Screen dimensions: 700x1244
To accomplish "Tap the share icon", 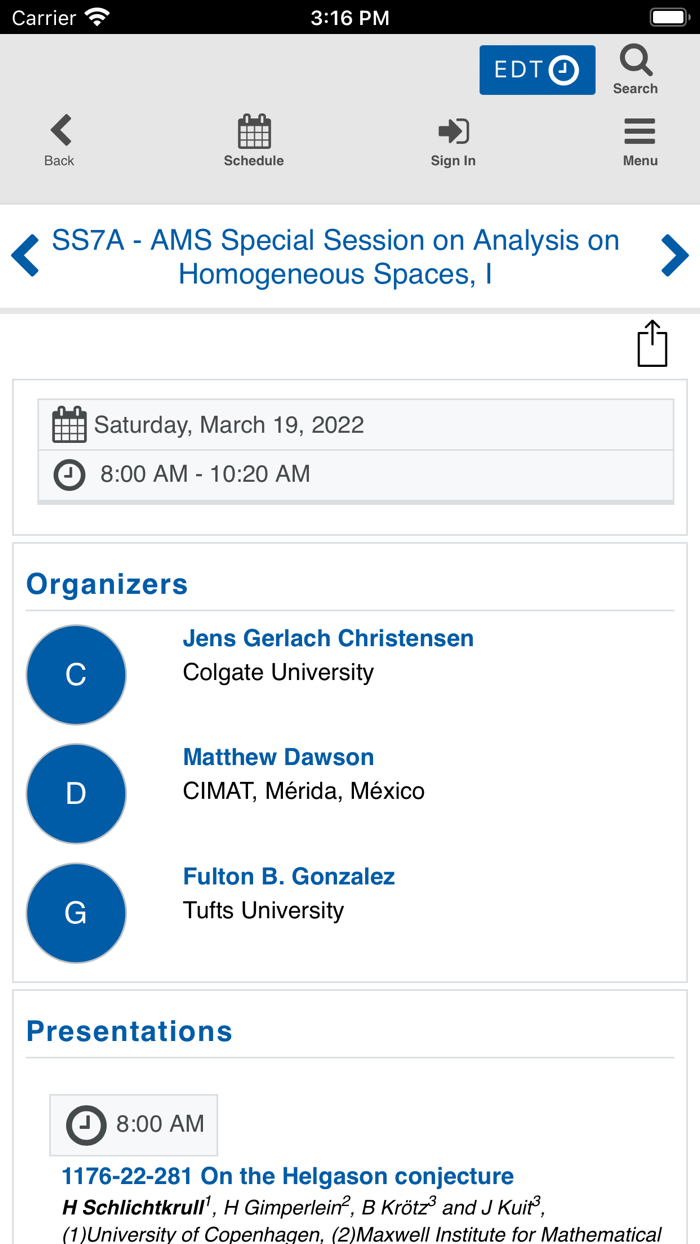I will coord(652,344).
